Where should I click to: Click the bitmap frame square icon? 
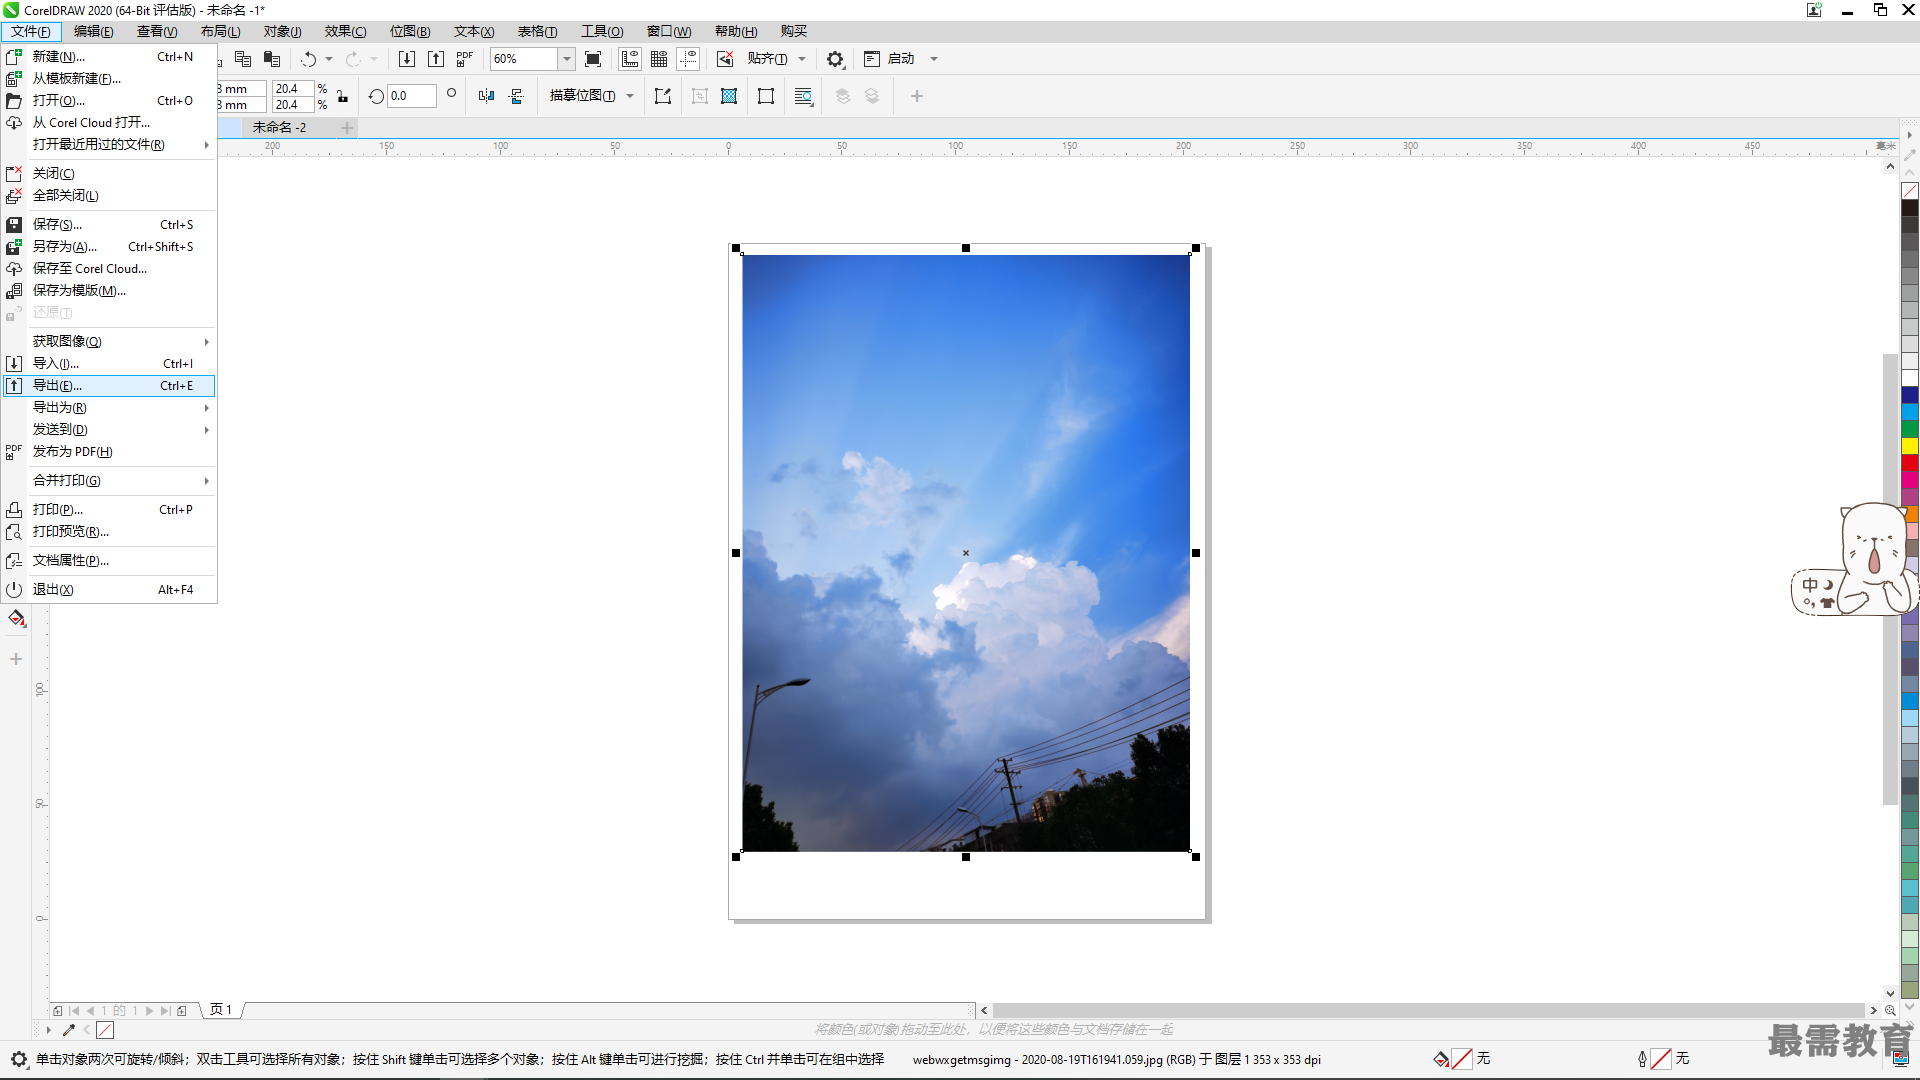coord(766,96)
